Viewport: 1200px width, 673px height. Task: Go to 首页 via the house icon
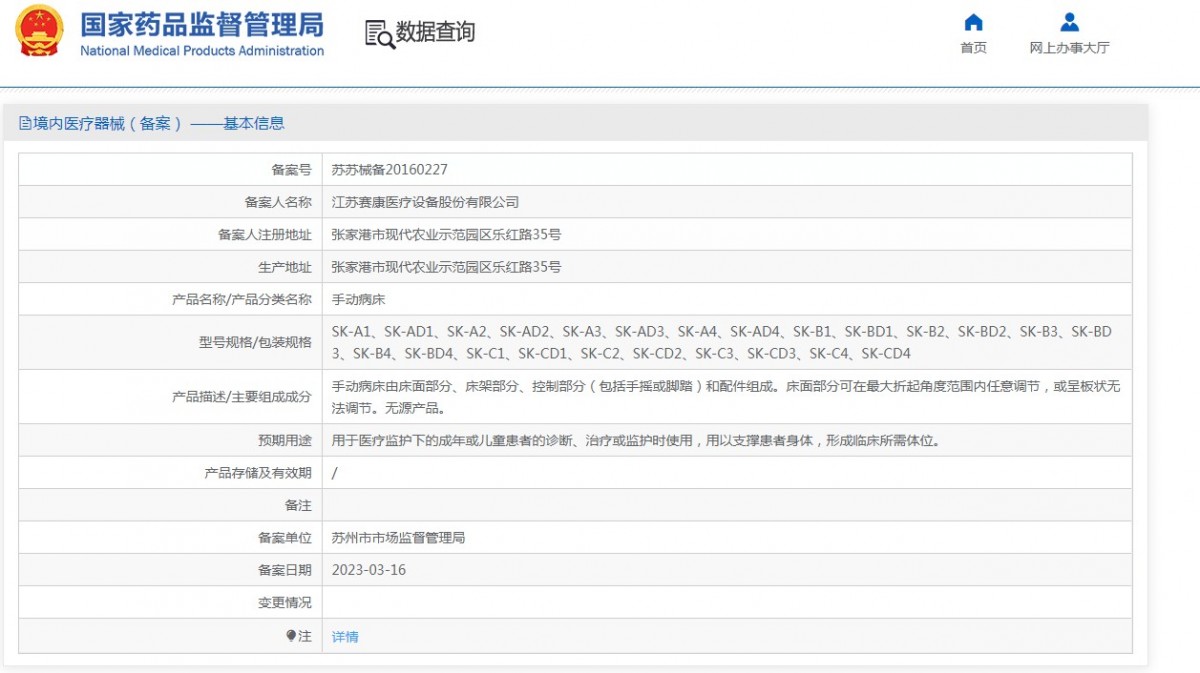click(x=973, y=23)
